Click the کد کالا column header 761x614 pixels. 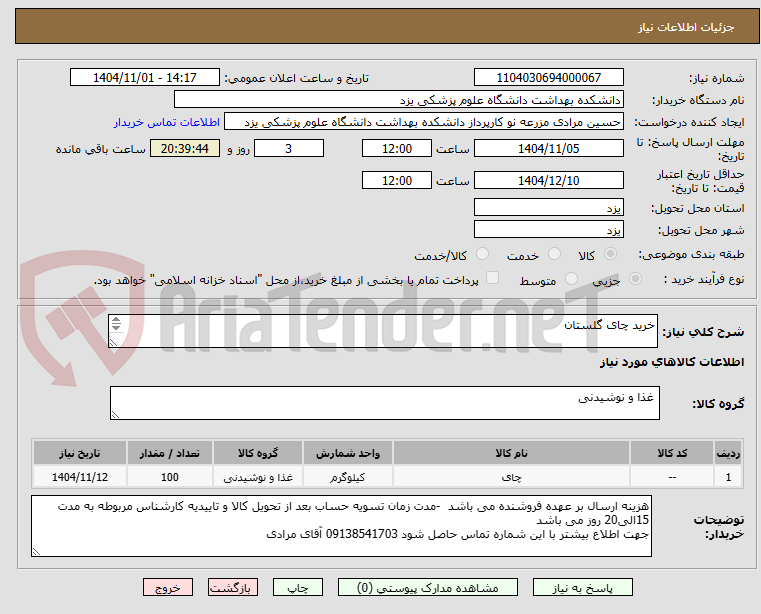coord(672,453)
